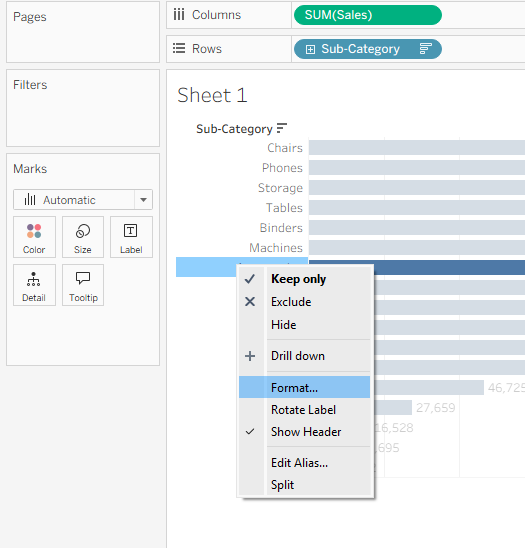Select Rotate Label menu entry

304,410
